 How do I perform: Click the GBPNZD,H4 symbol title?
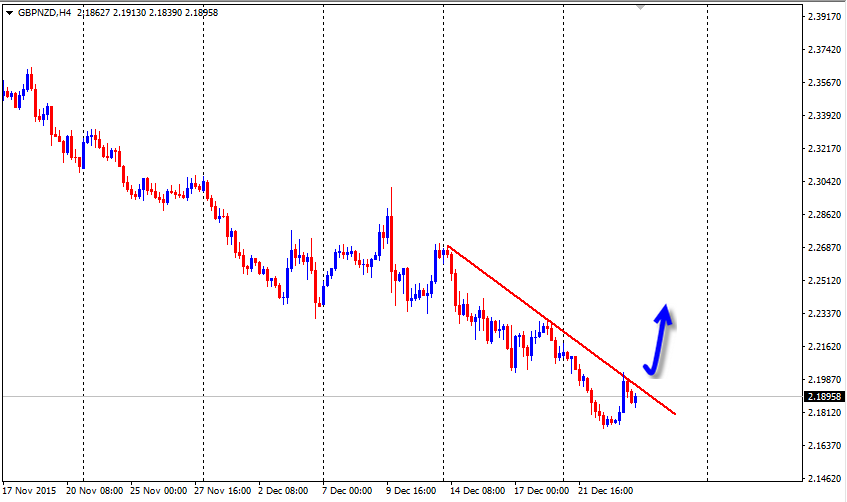[x=45, y=13]
